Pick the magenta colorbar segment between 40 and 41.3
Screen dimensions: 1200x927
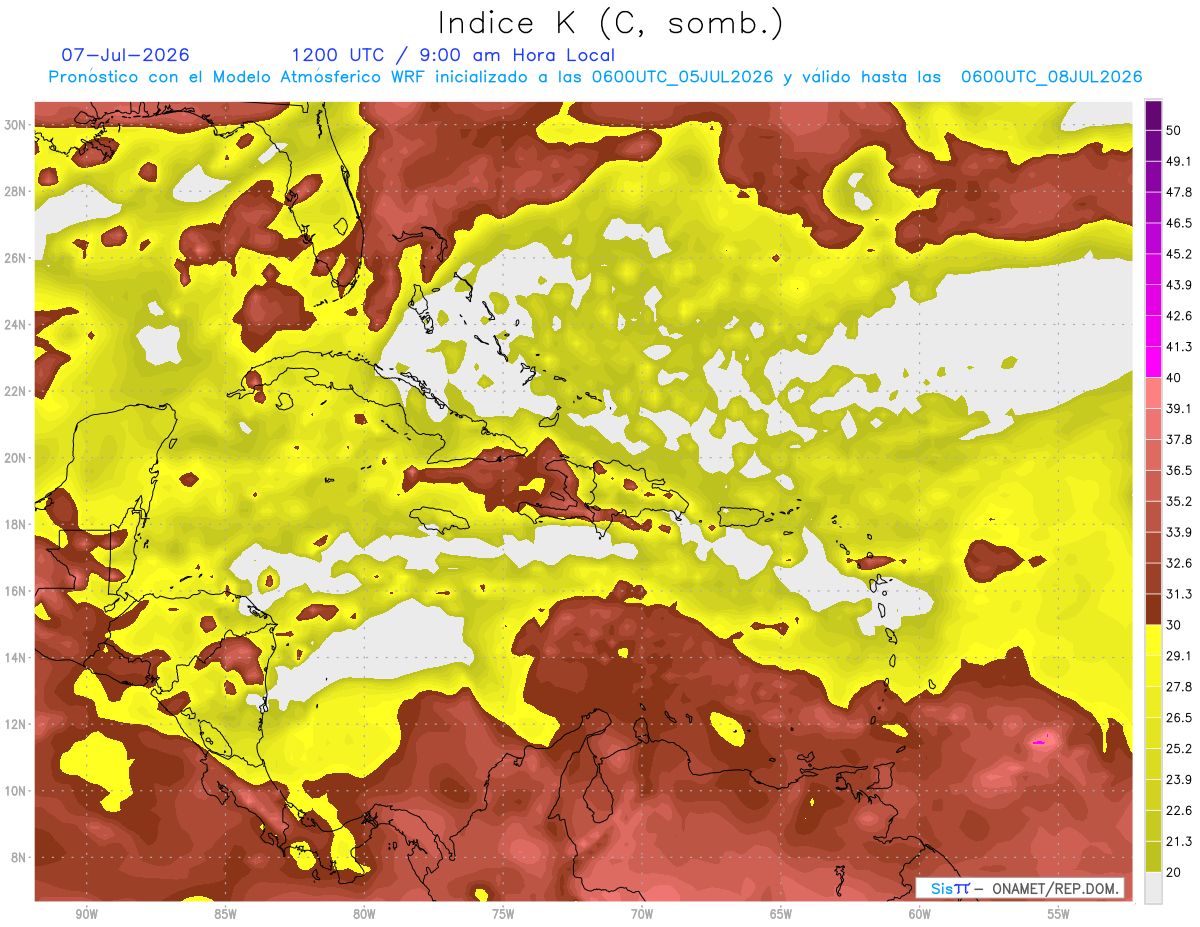click(1153, 362)
